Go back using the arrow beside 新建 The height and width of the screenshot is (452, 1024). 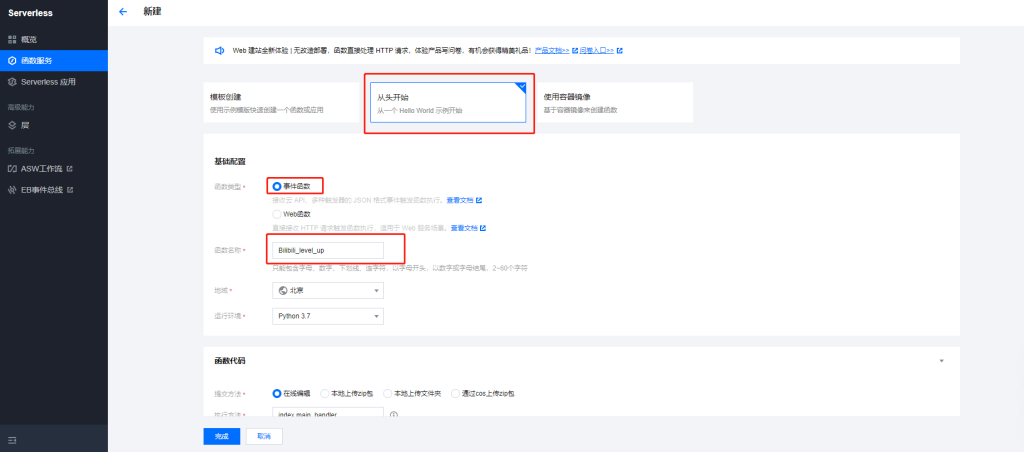pyautogui.click(x=123, y=12)
